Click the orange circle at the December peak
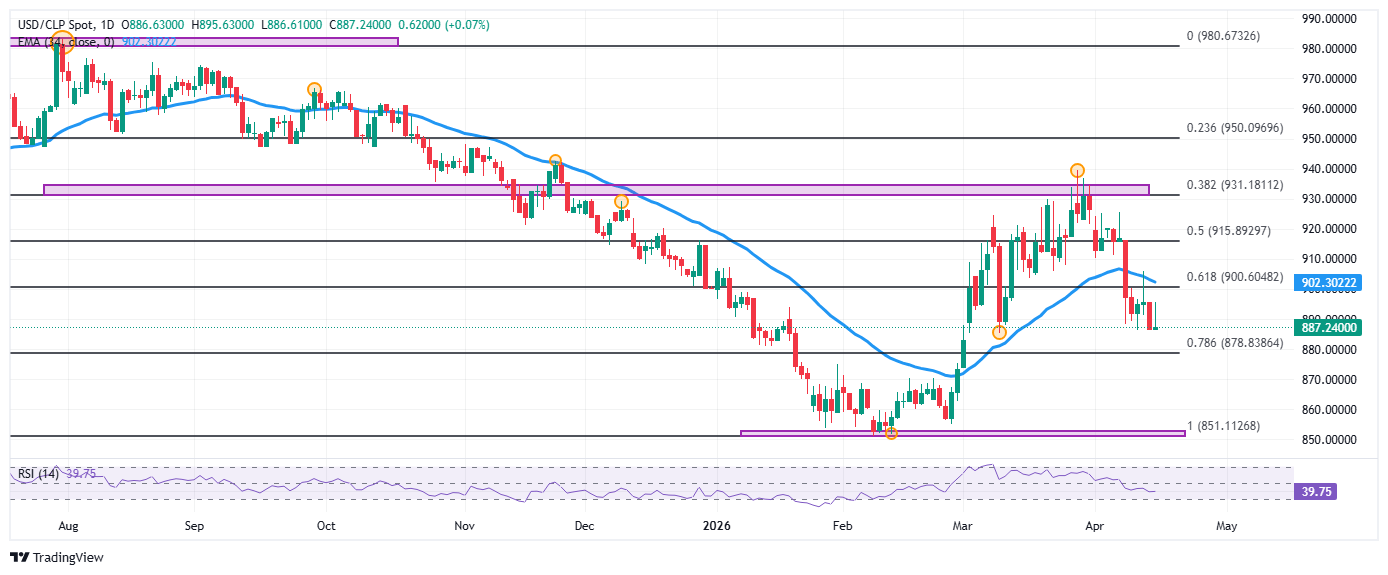The image size is (1388, 575). pos(621,202)
